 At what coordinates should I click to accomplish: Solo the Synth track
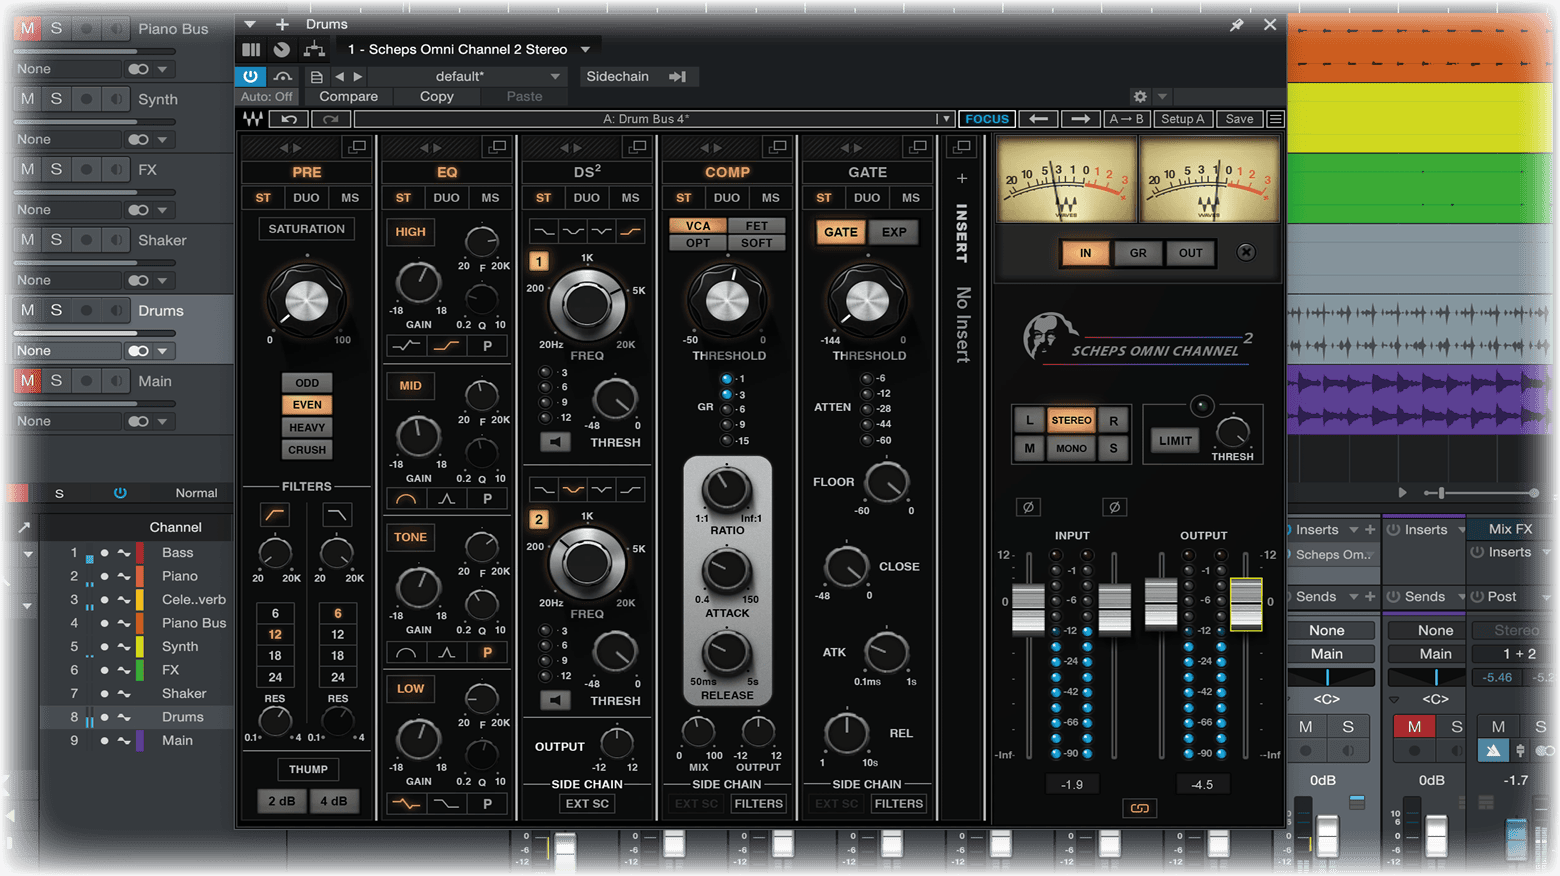click(x=56, y=98)
